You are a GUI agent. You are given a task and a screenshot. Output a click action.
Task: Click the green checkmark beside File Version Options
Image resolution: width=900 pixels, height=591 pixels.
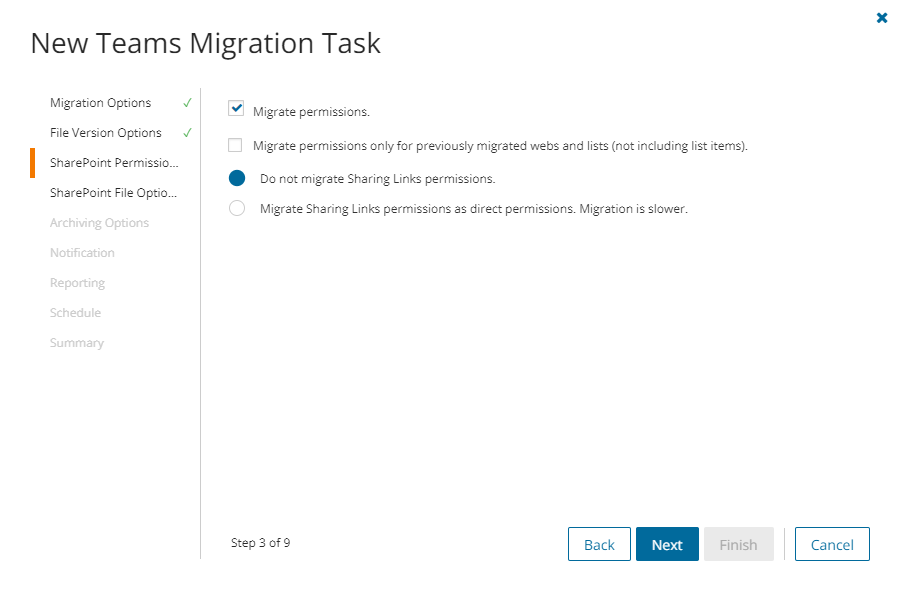tap(187, 133)
